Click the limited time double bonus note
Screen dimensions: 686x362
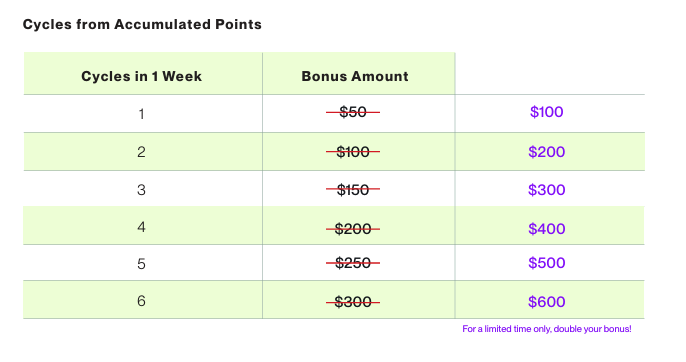tap(547, 329)
